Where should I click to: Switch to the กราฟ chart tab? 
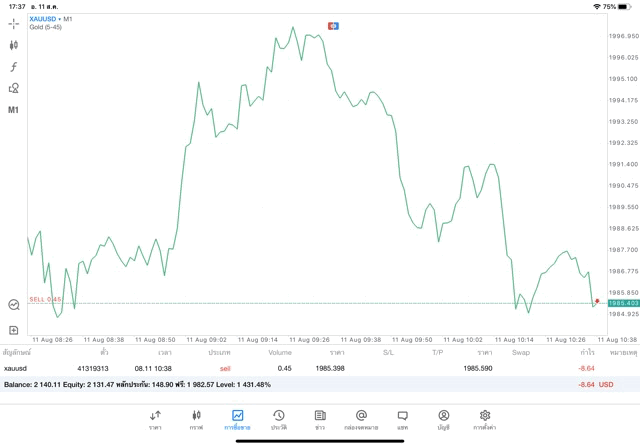(x=197, y=419)
